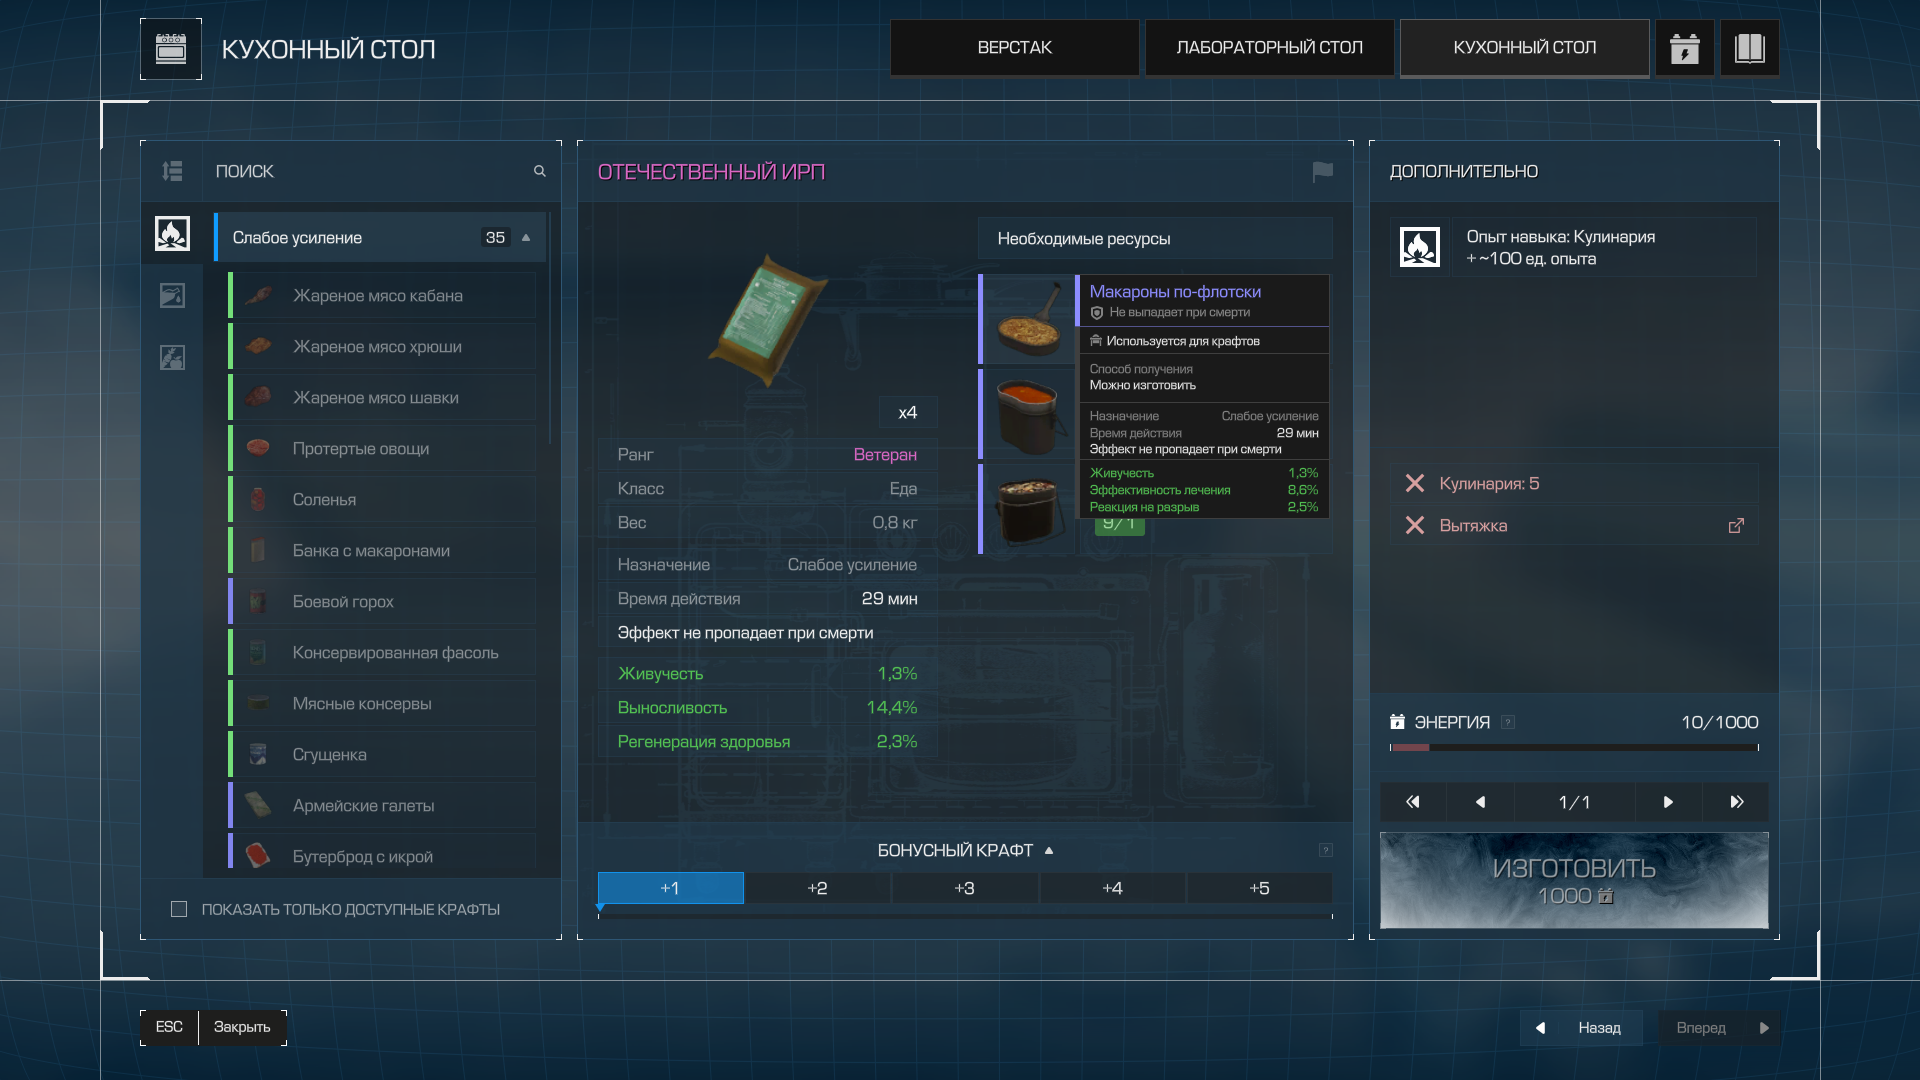Switch to ЛАБОРАТОРНЫЙ СТОЛ tab
Viewport: 1920px width, 1080px height.
tap(1269, 48)
